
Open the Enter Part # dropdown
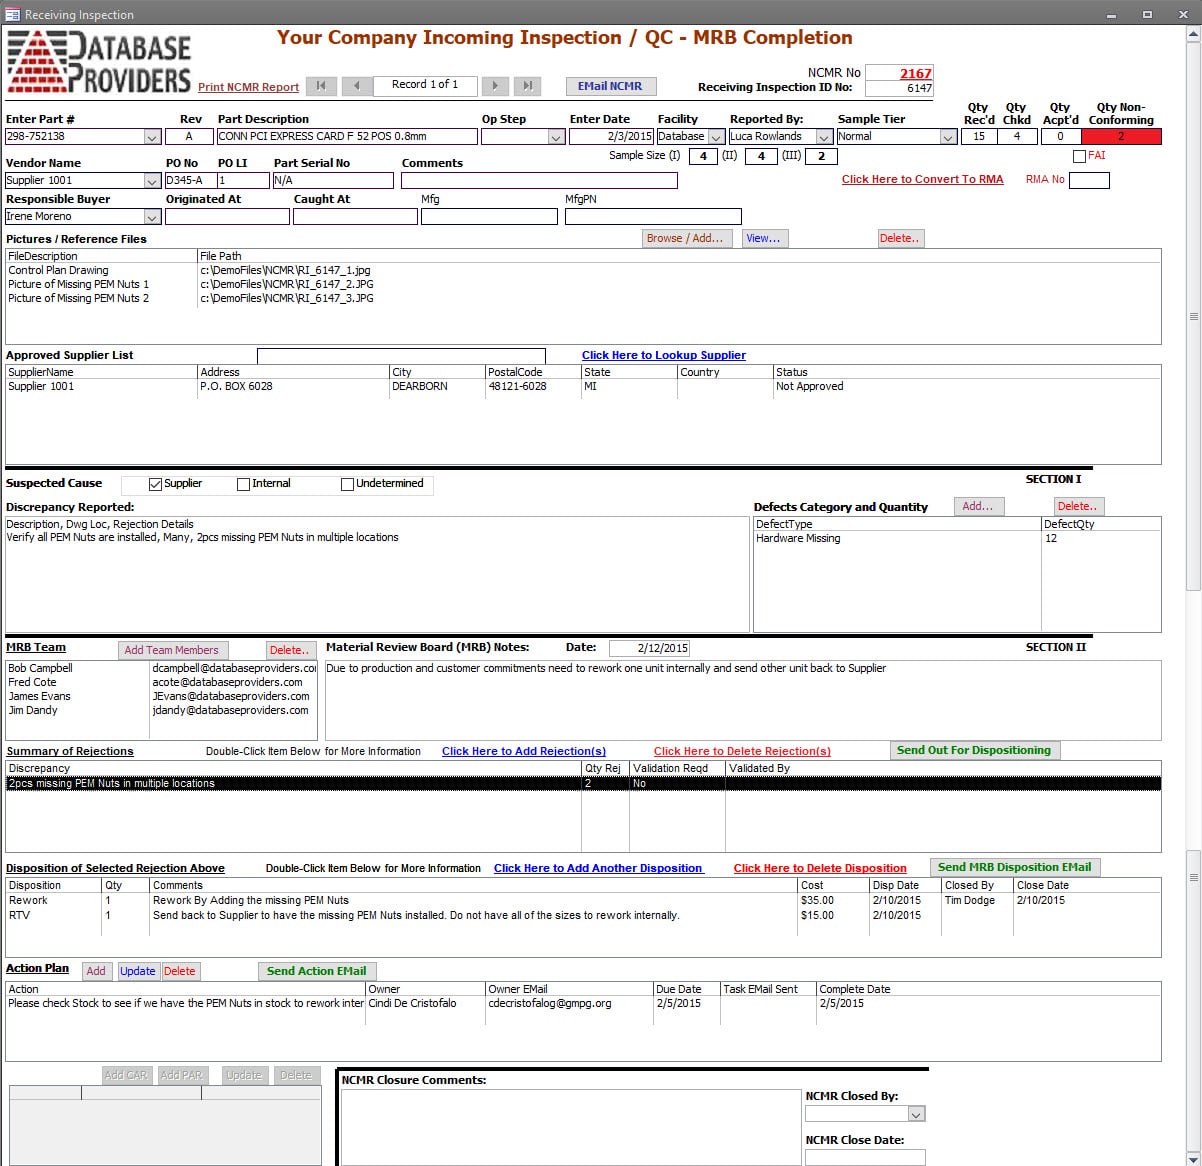152,137
